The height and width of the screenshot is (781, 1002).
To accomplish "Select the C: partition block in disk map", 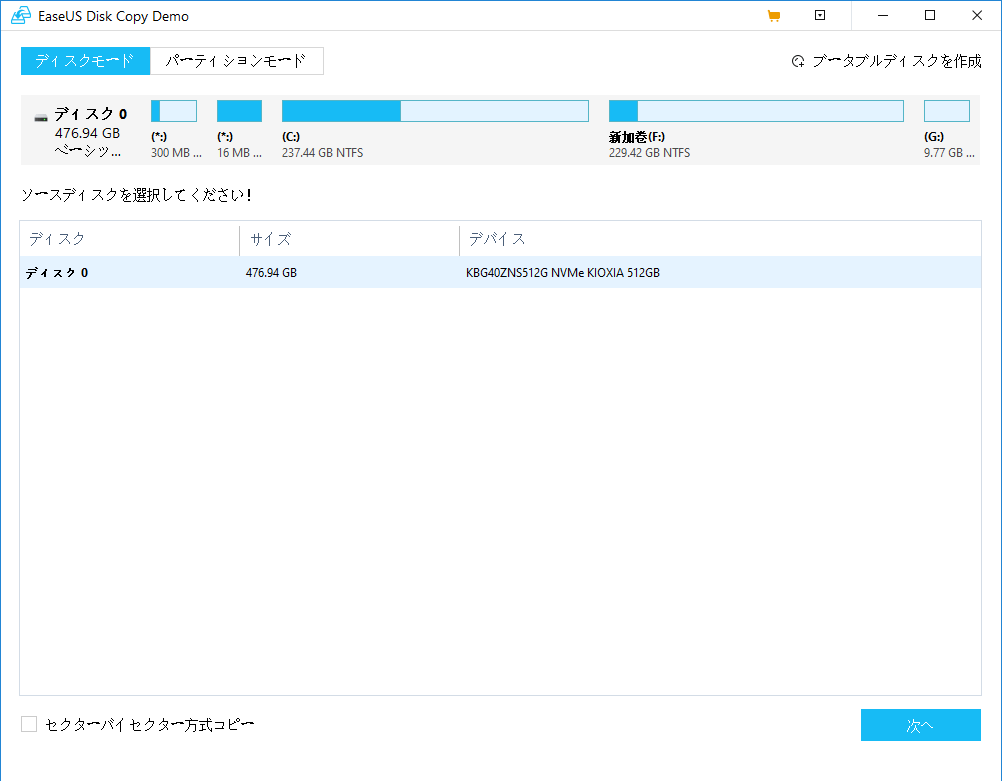I will (x=435, y=110).
